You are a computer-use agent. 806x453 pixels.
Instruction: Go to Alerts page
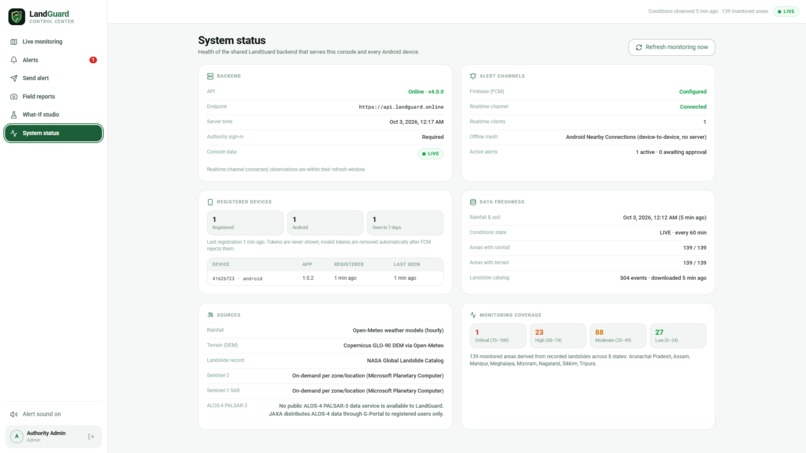coord(53,60)
